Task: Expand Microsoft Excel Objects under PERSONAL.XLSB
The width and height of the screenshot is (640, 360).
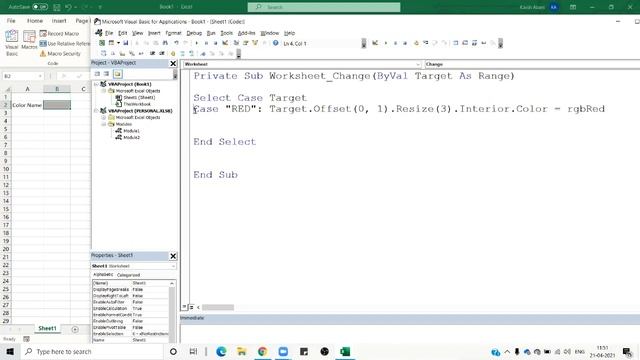Action: (x=104, y=118)
